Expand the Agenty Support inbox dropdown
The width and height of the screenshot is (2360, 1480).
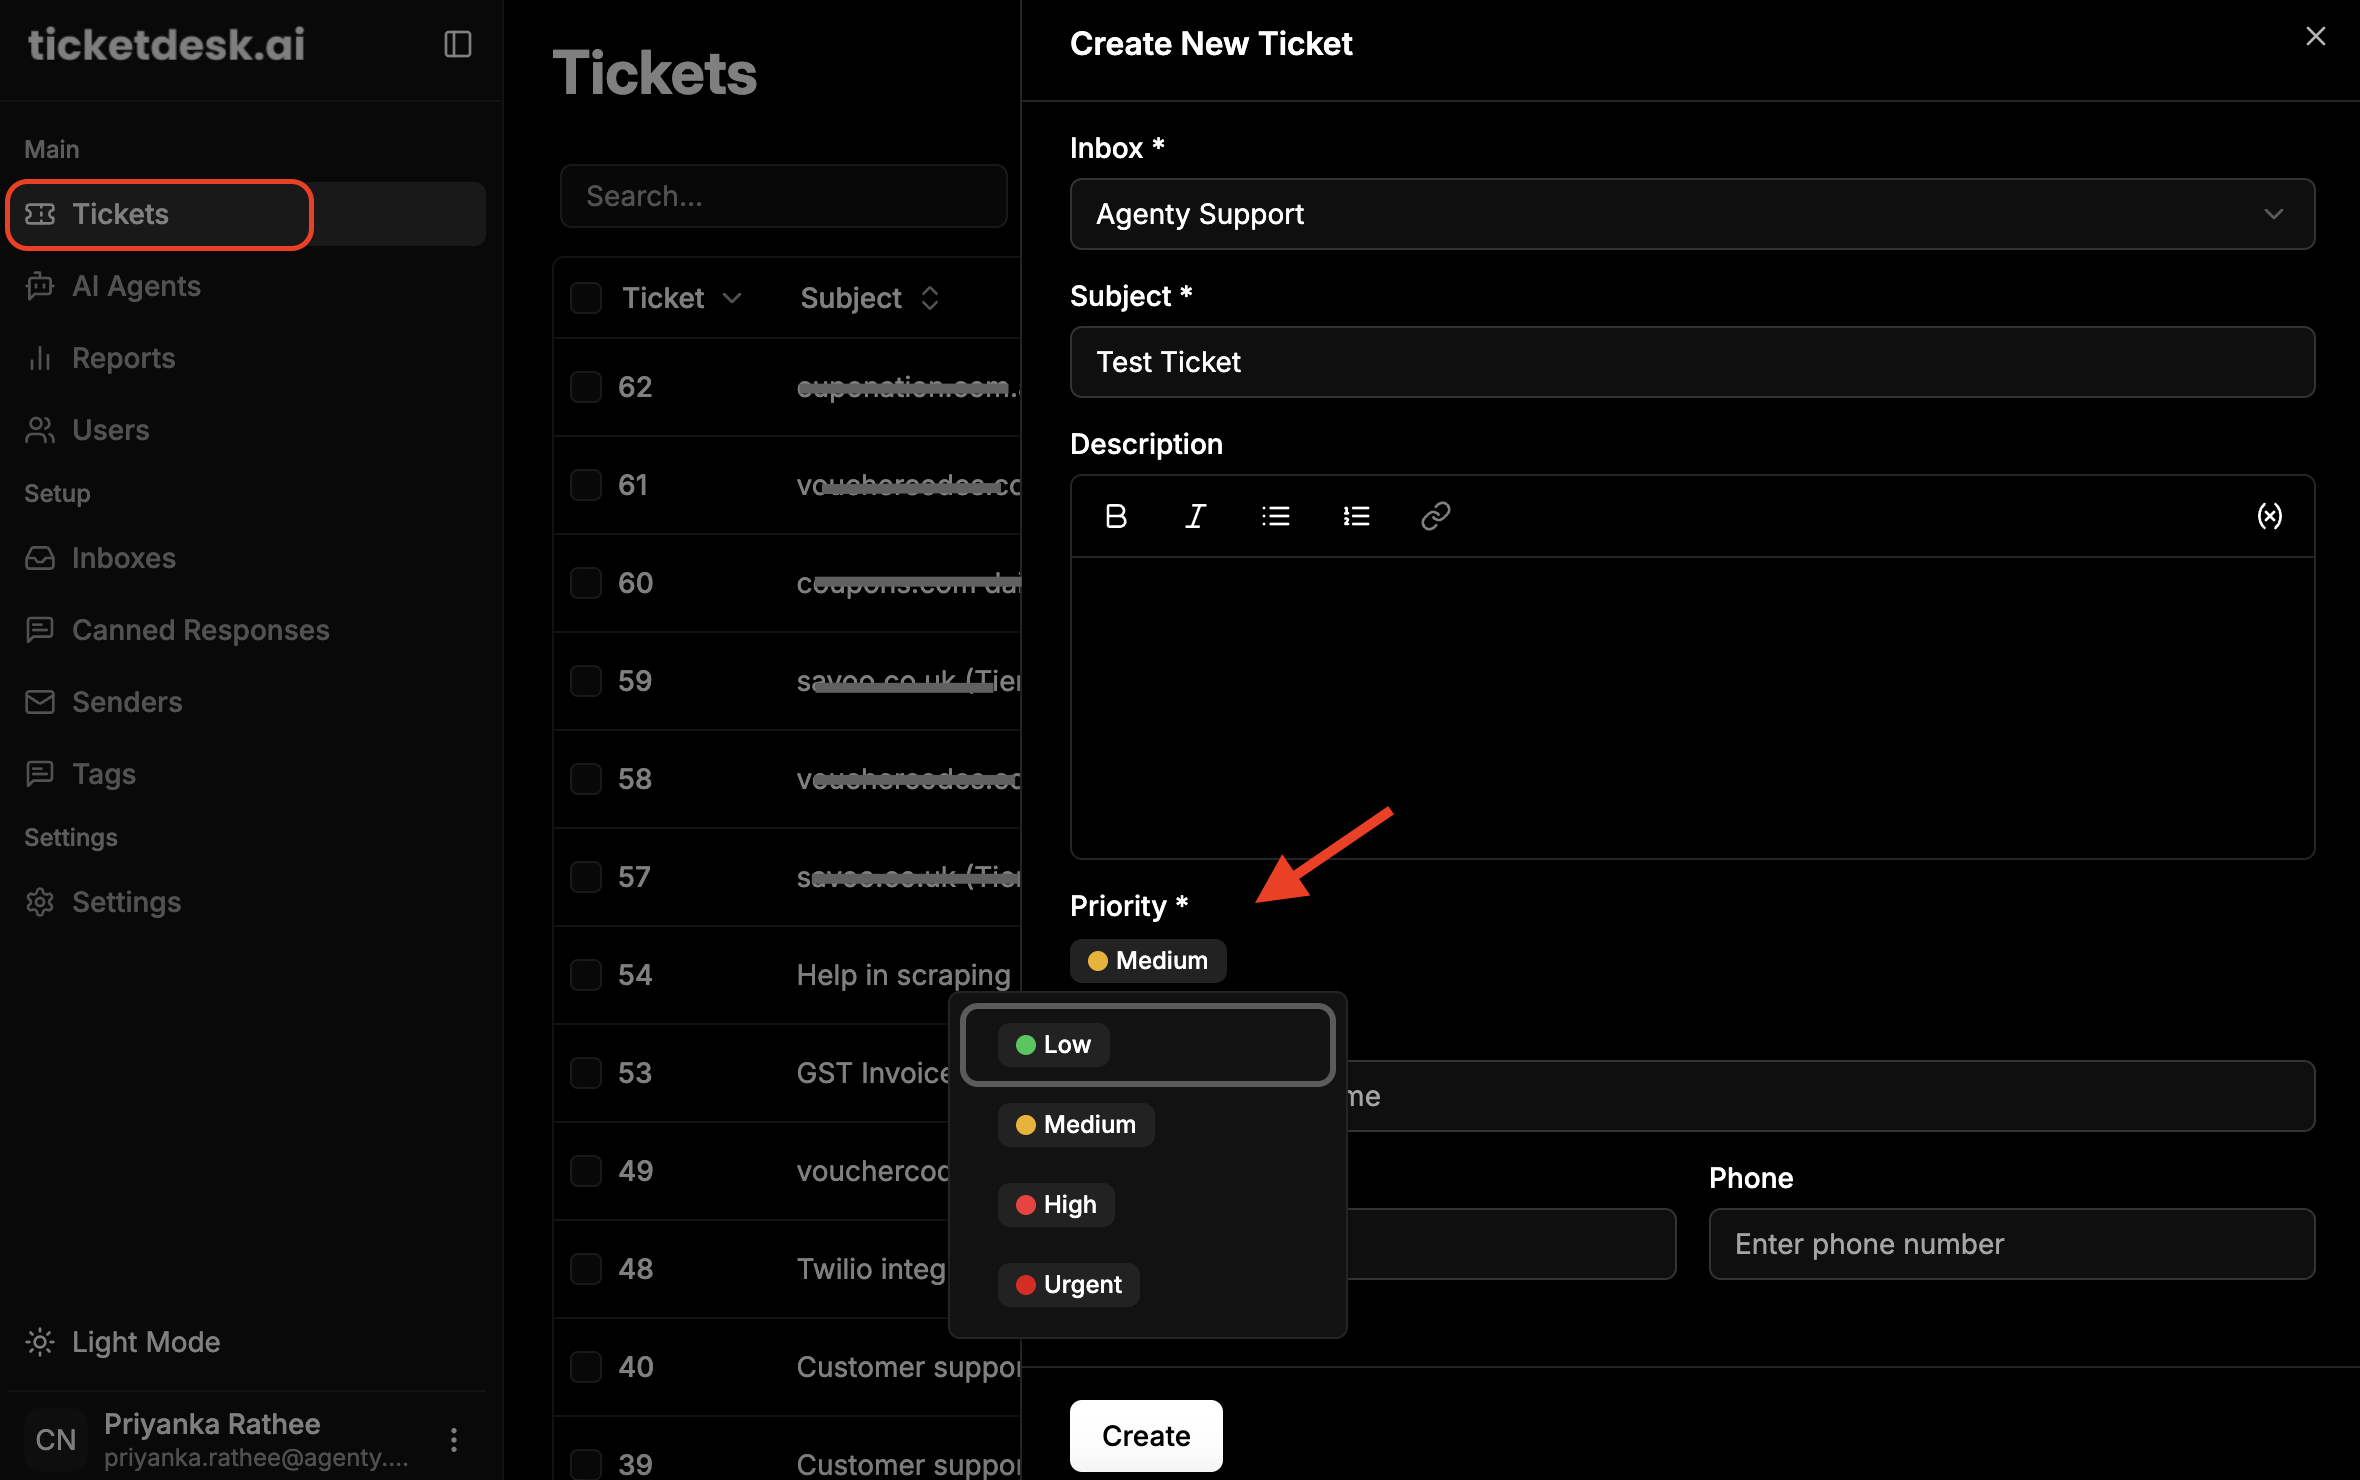[1692, 214]
